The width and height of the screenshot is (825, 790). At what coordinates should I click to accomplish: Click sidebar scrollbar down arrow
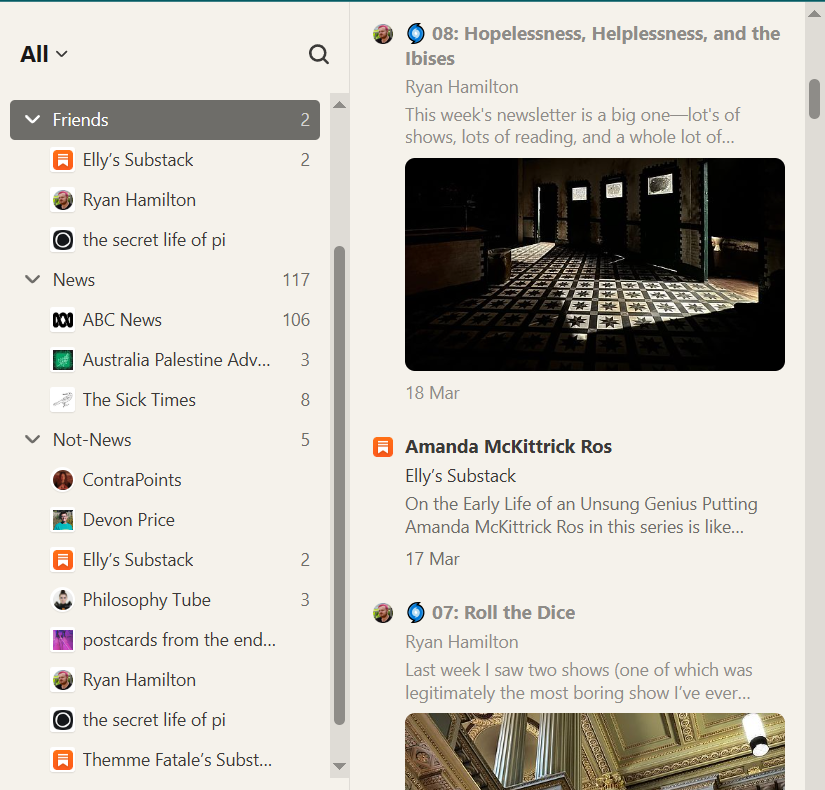click(339, 766)
